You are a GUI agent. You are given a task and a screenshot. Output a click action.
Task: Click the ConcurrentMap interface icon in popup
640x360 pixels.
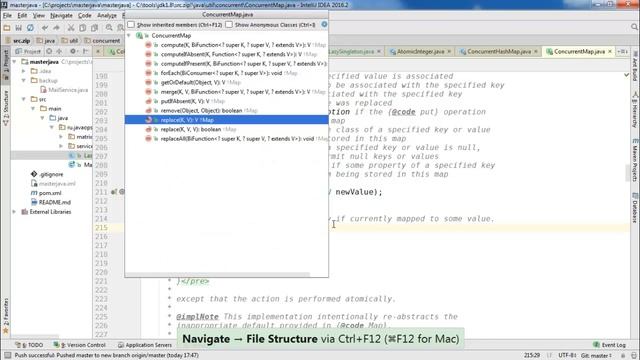click(139, 36)
